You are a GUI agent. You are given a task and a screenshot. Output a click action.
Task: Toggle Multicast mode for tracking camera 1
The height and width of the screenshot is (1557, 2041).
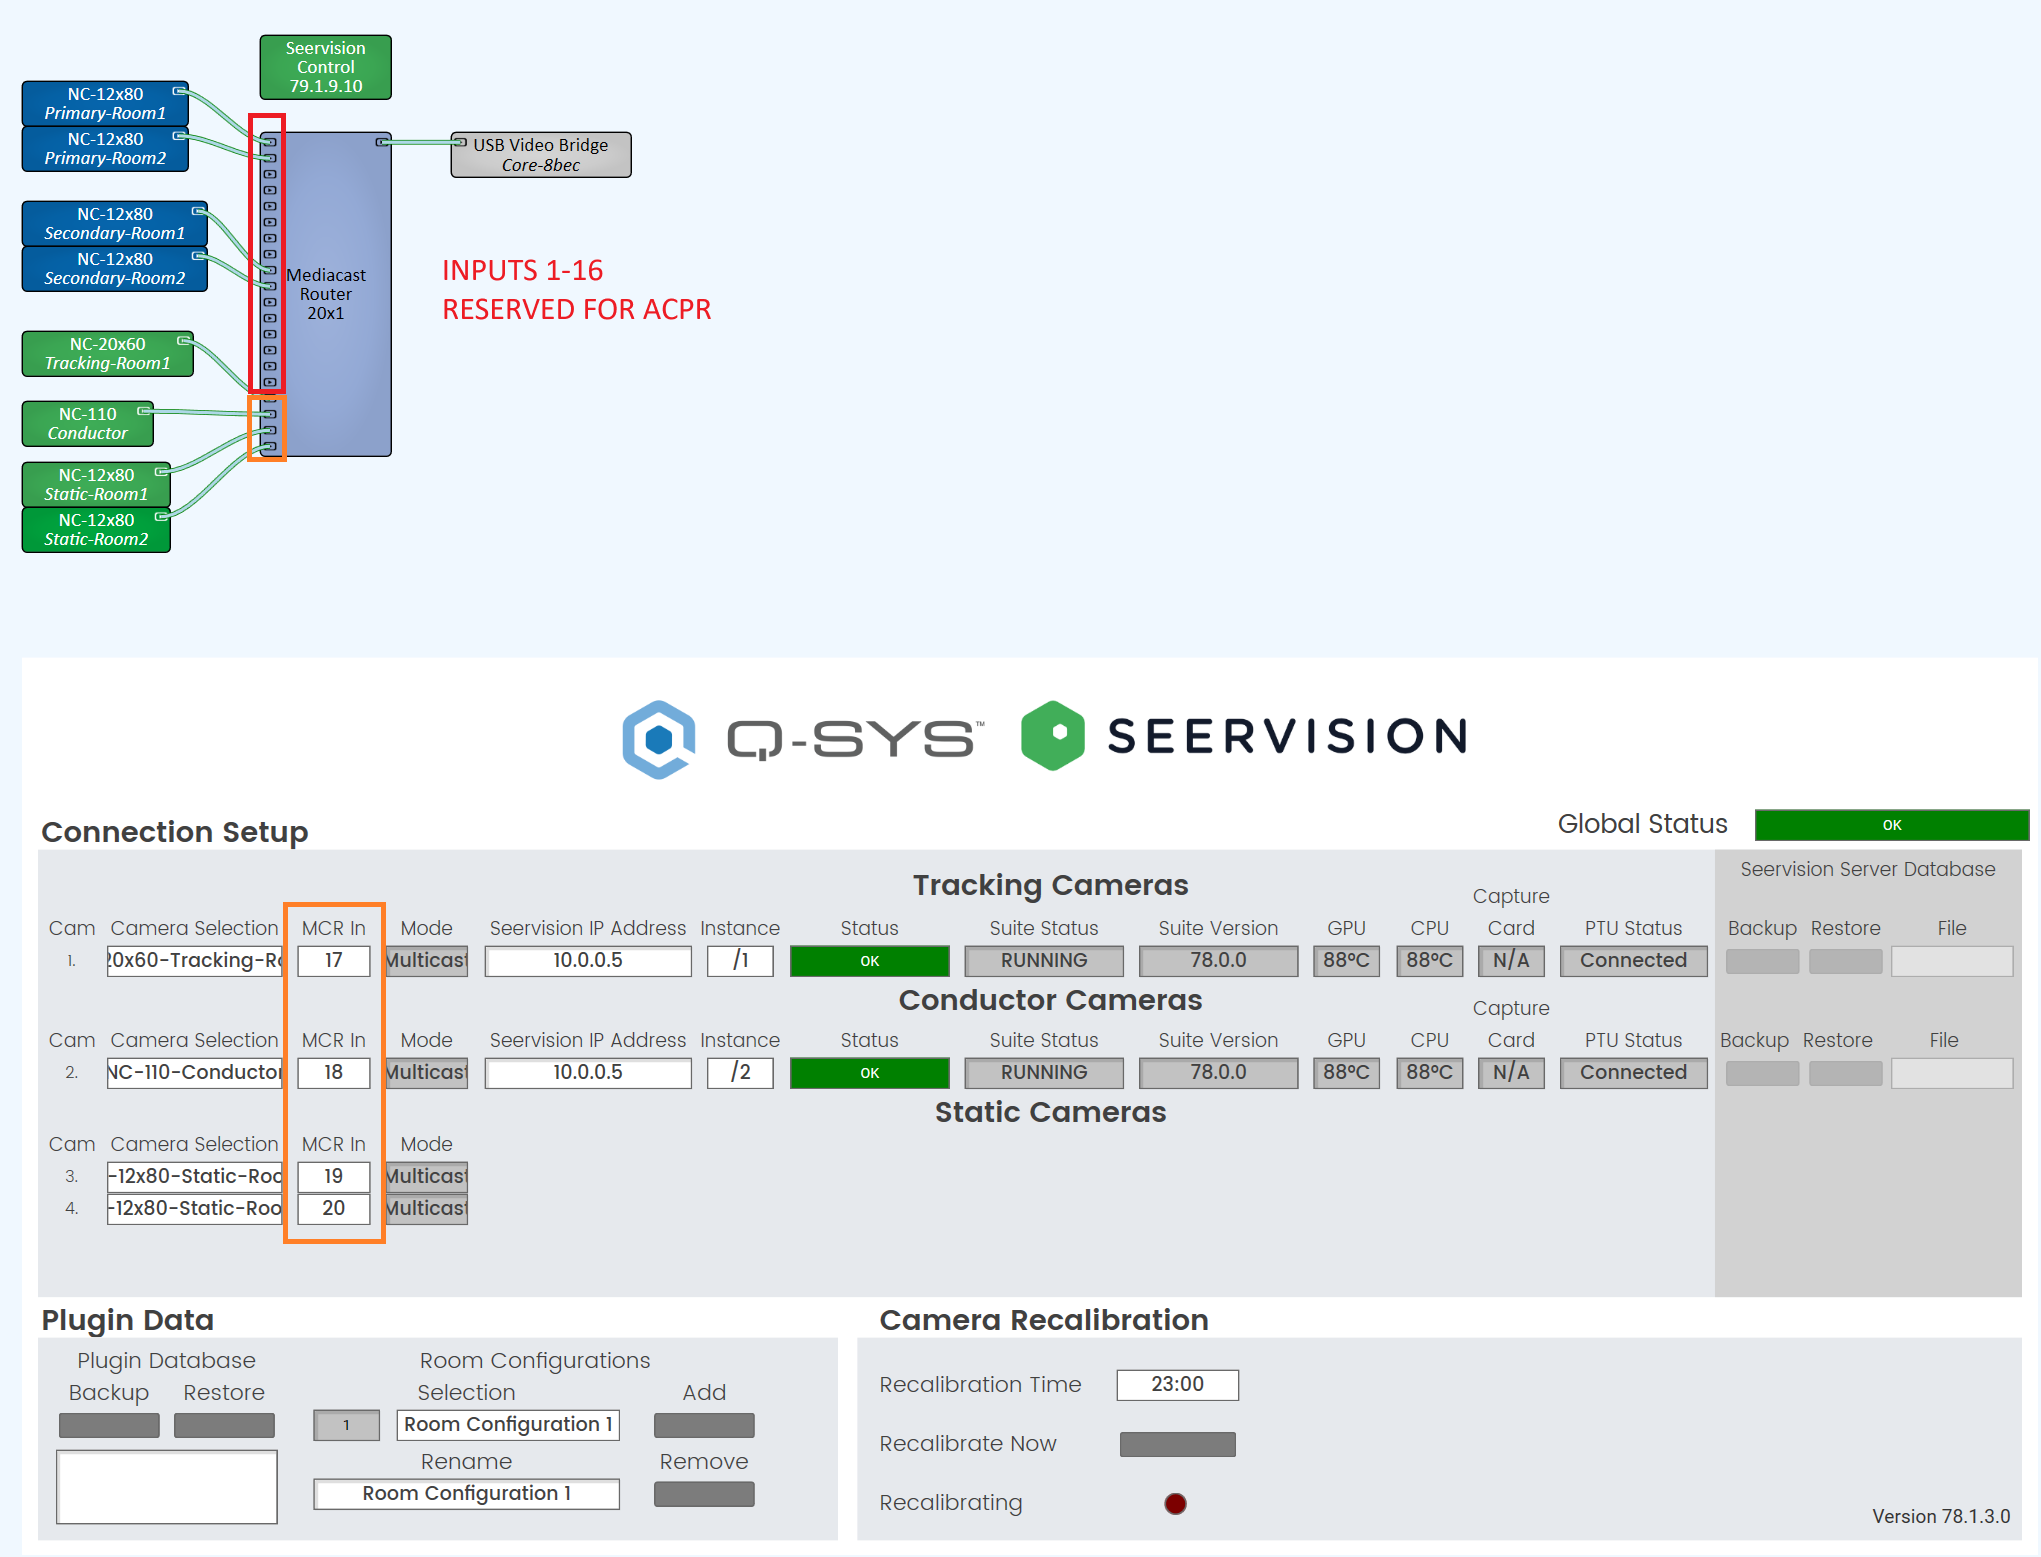coord(427,961)
